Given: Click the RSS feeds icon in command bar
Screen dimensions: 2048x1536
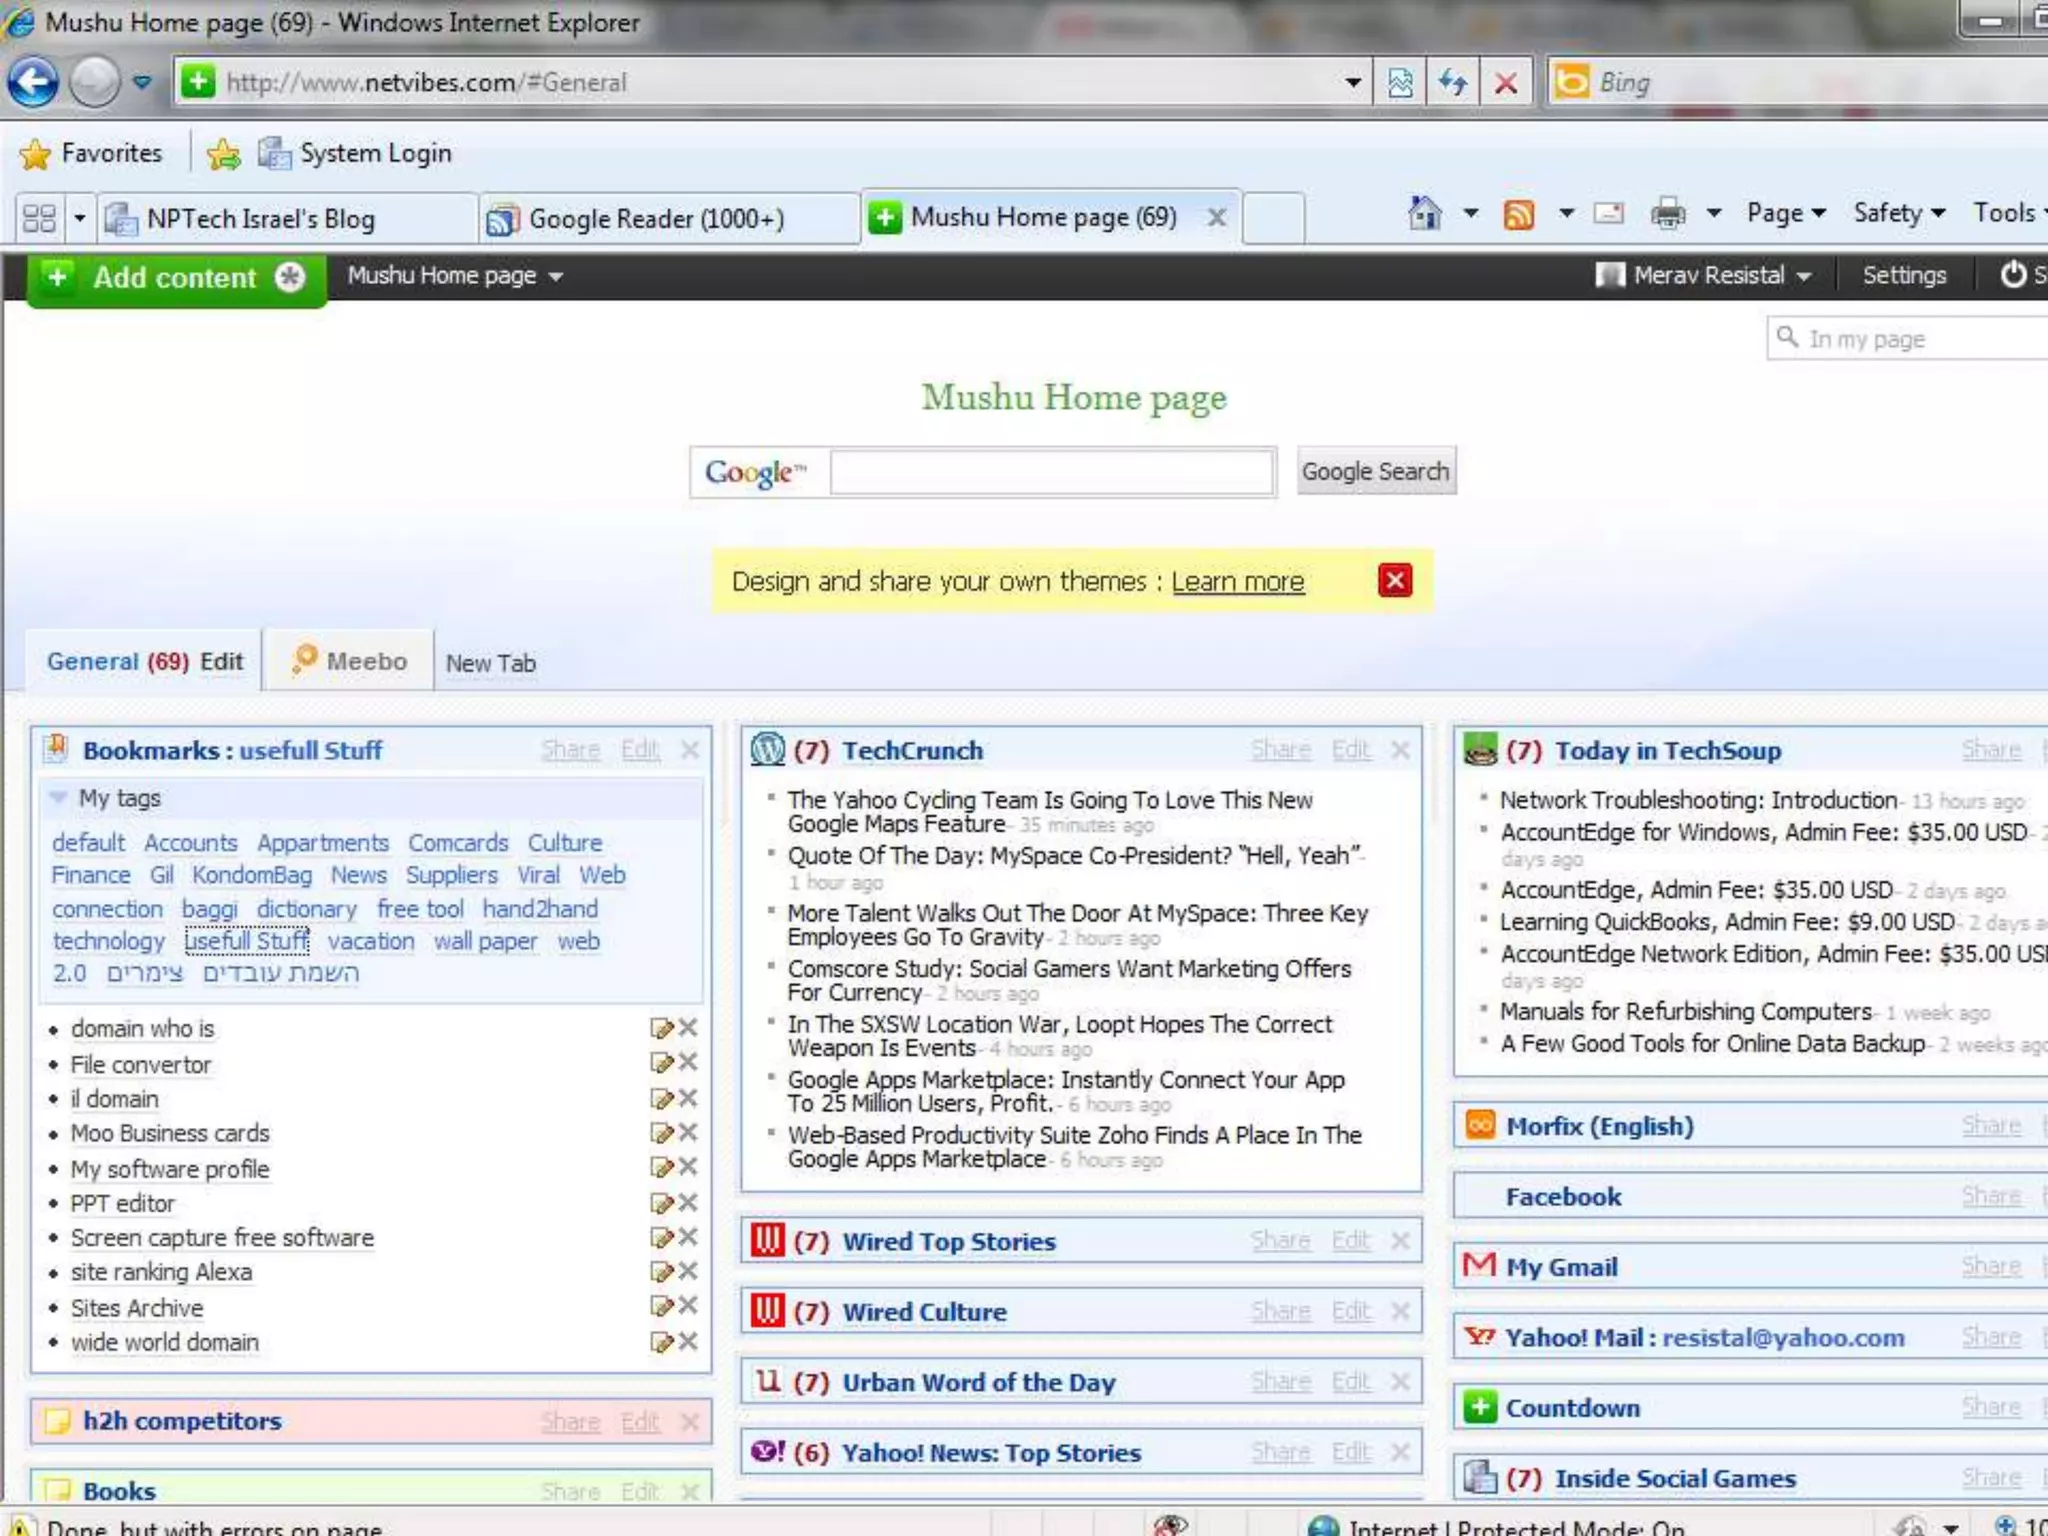Looking at the screenshot, I should [x=1519, y=214].
